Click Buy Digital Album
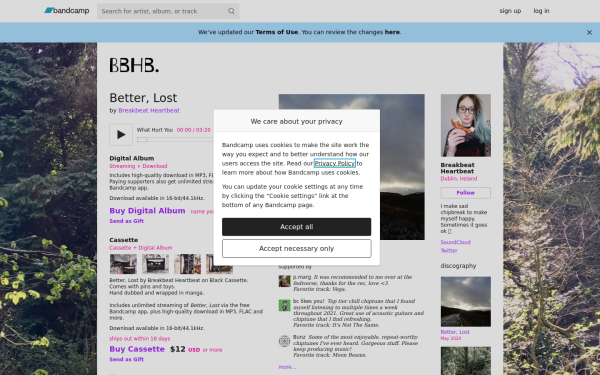 [x=147, y=210]
